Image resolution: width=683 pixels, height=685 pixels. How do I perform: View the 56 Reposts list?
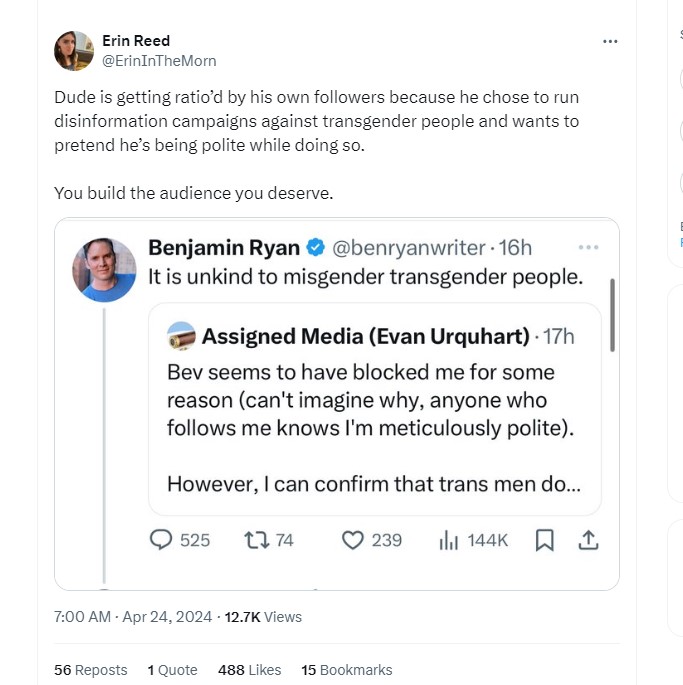[x=91, y=670]
